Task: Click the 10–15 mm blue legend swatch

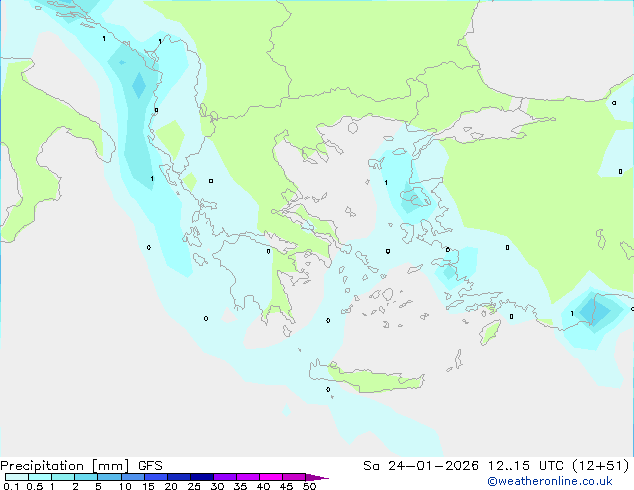Action: pos(132,477)
